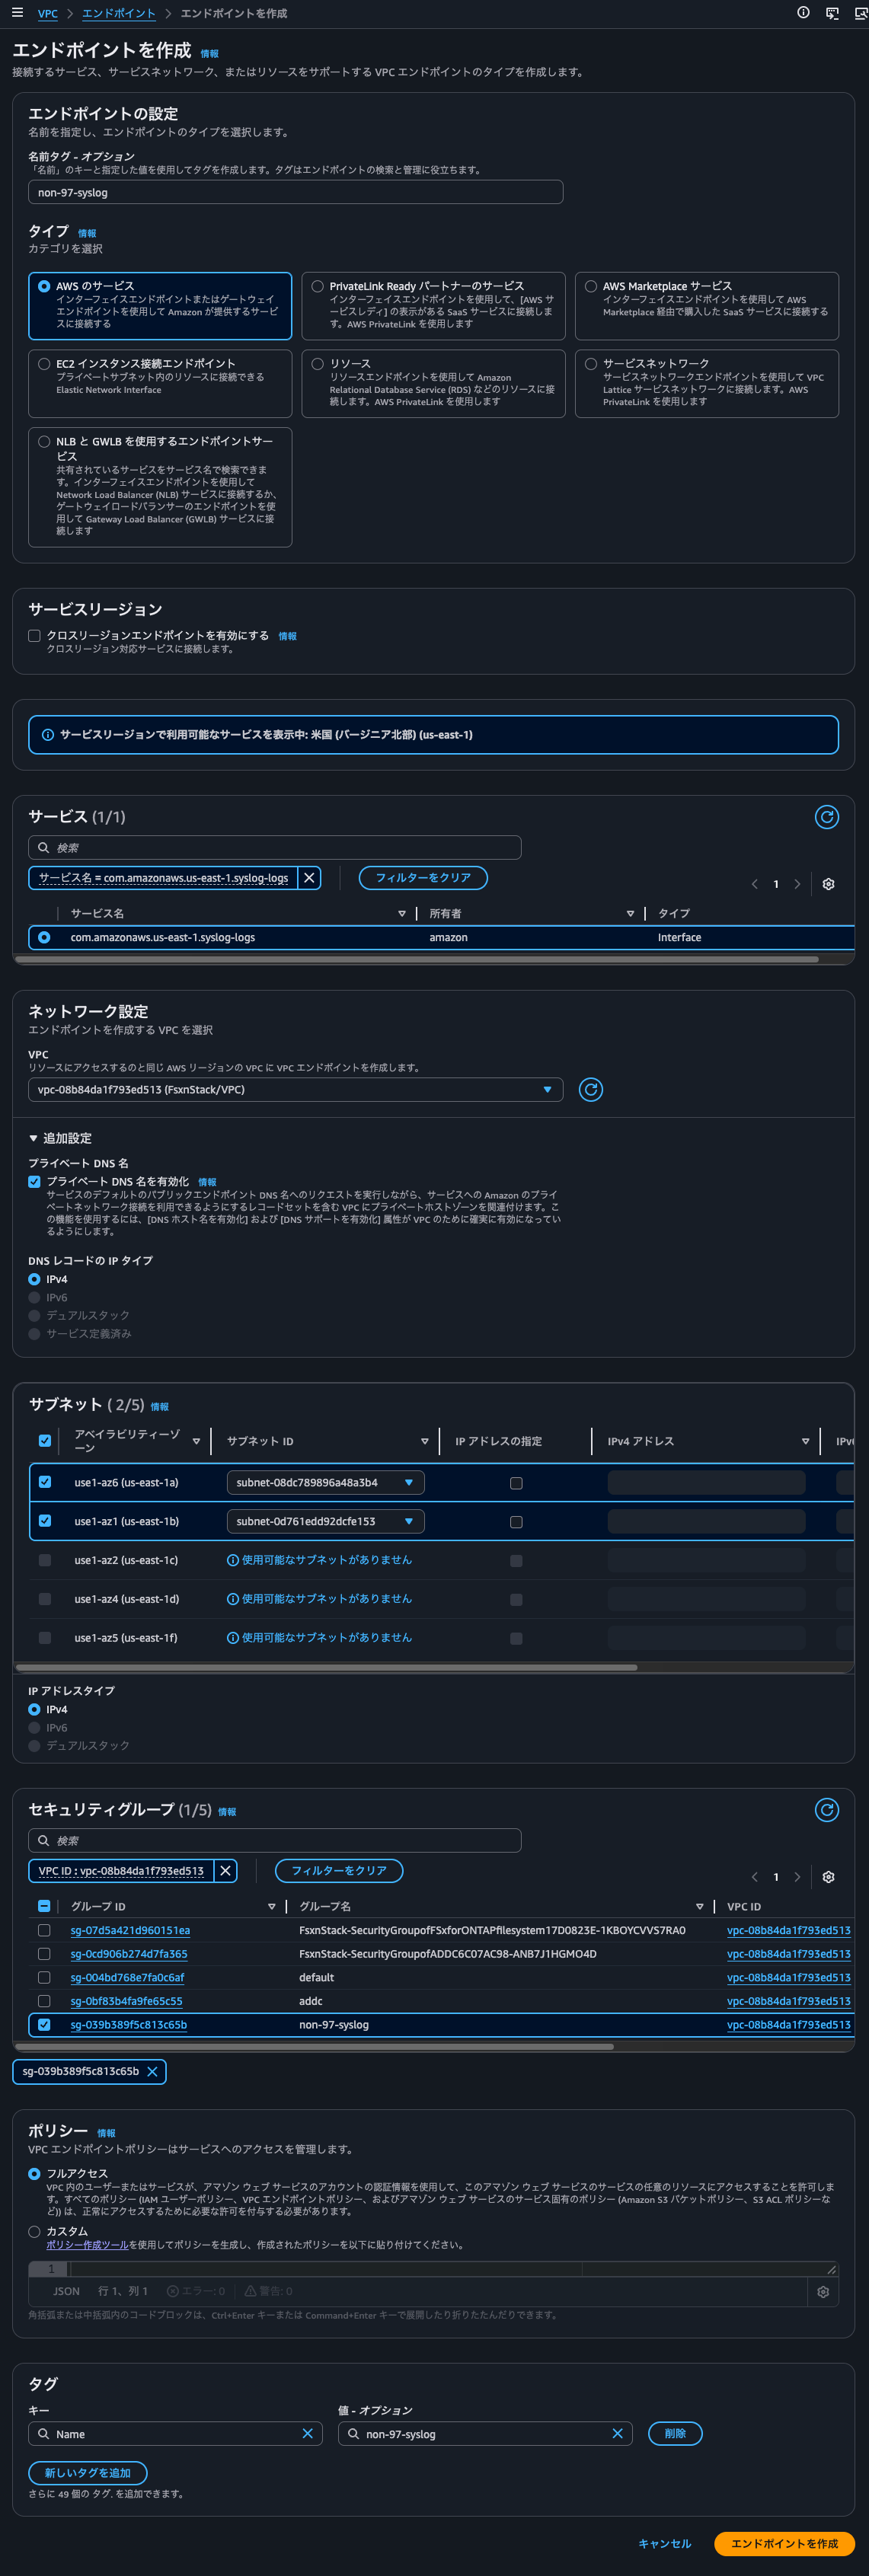869x2576 pixels.
Task: Click the services search field
Action: [x=275, y=847]
